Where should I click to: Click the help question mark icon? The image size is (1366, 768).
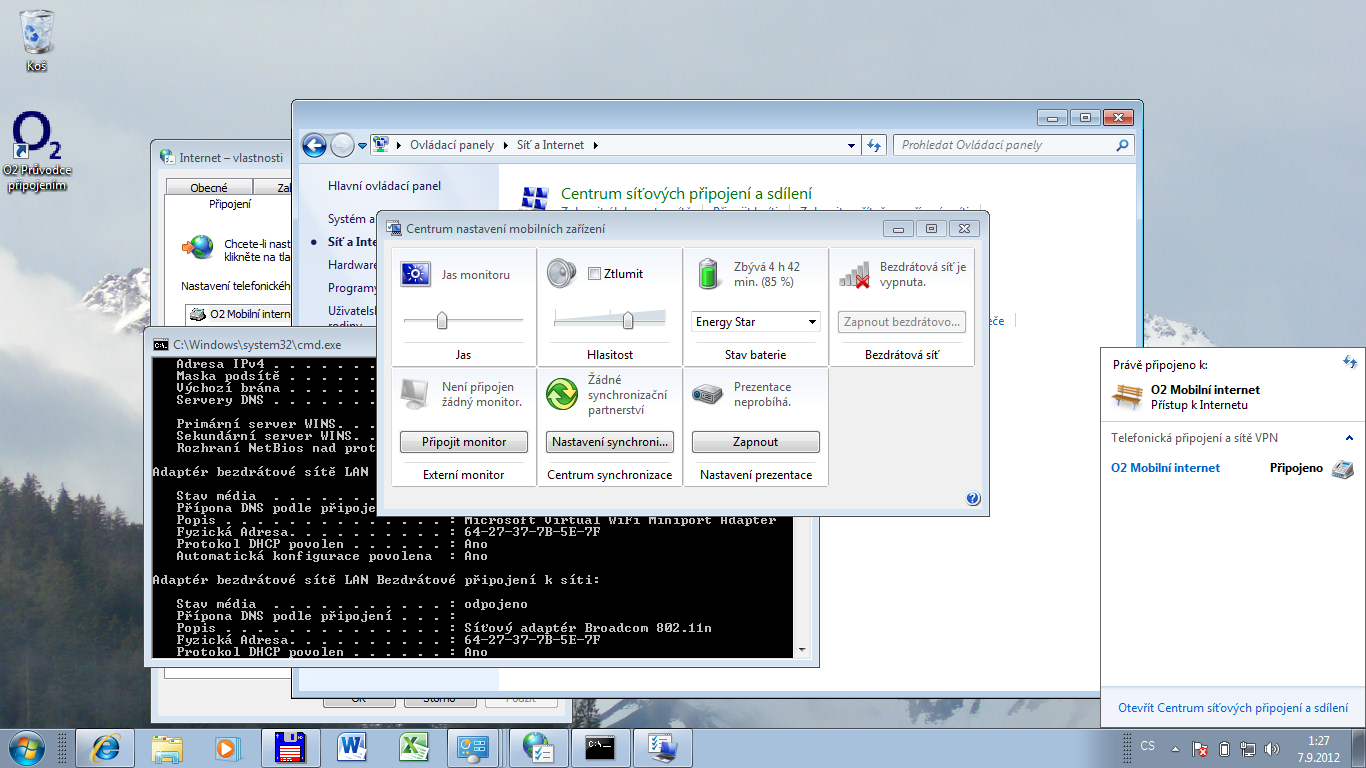pyautogui.click(x=973, y=499)
